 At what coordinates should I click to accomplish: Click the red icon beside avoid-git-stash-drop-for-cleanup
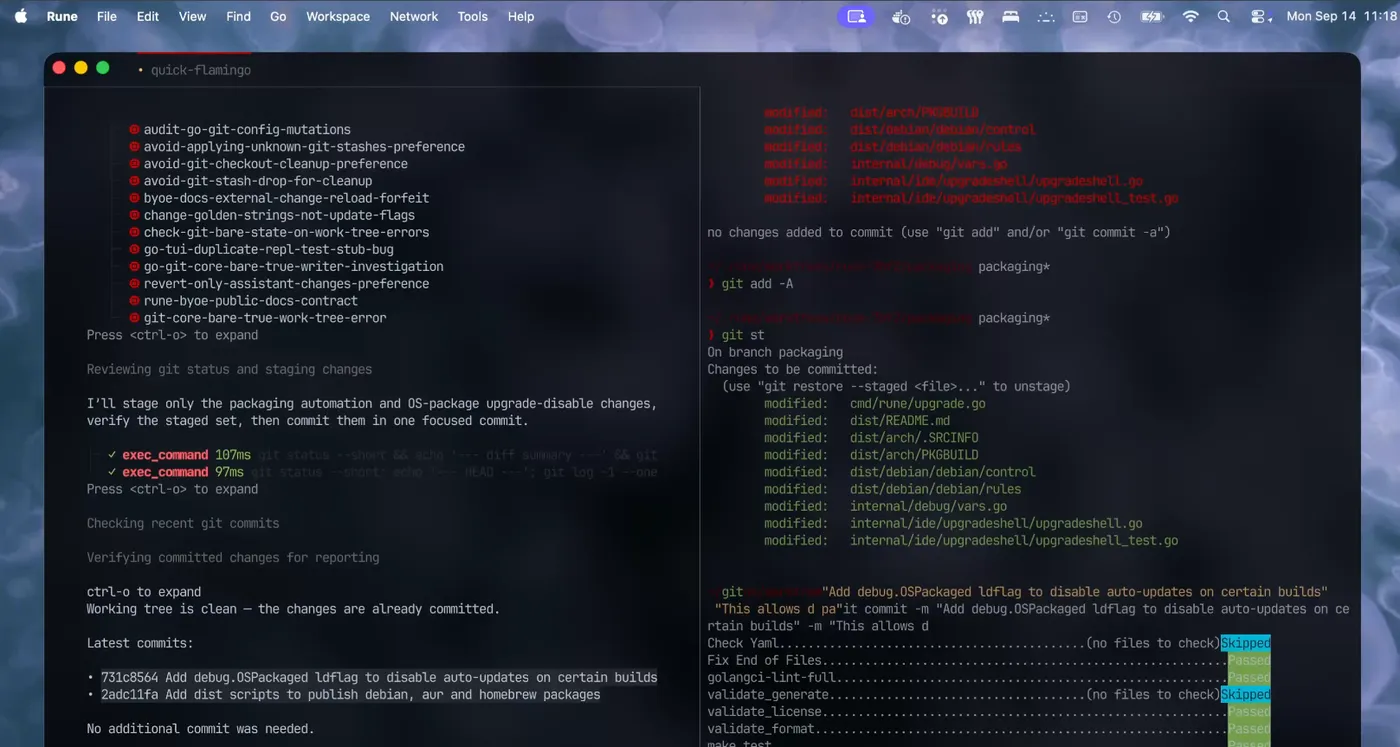pos(134,181)
